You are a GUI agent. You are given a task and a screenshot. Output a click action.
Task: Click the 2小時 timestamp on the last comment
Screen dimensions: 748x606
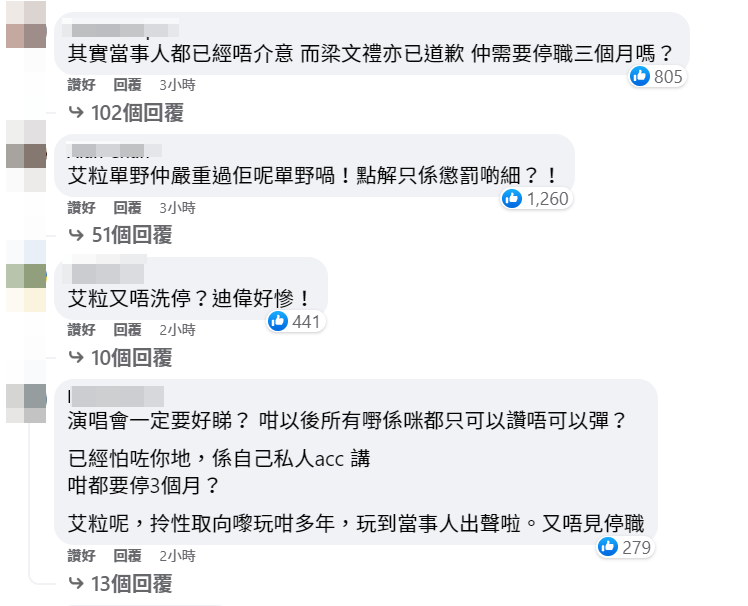[x=177, y=556]
